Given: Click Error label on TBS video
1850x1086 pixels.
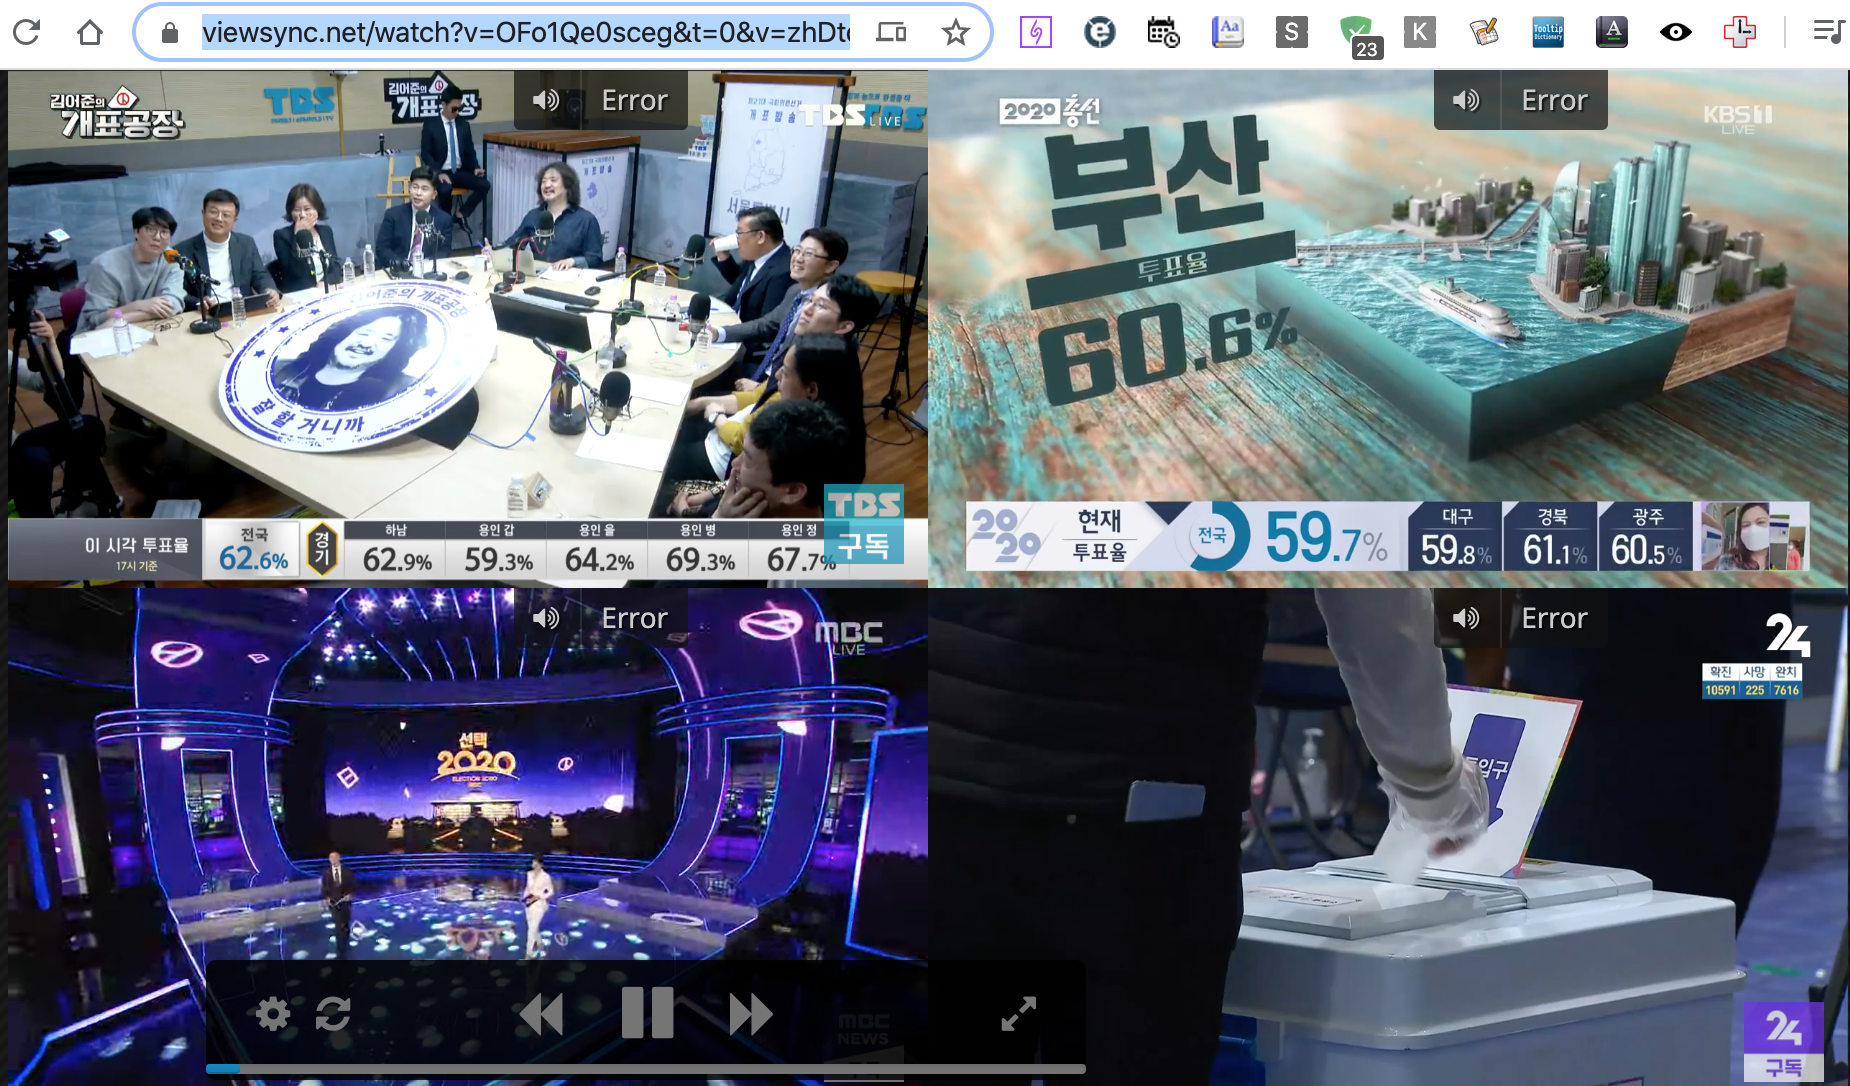Looking at the screenshot, I should [x=634, y=100].
